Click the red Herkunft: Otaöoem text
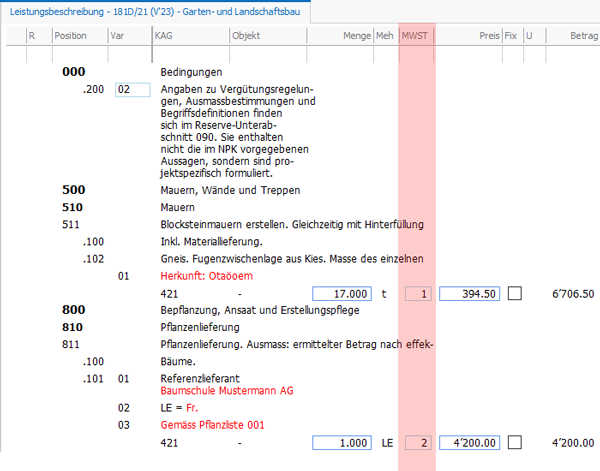600x471 pixels. click(x=207, y=276)
